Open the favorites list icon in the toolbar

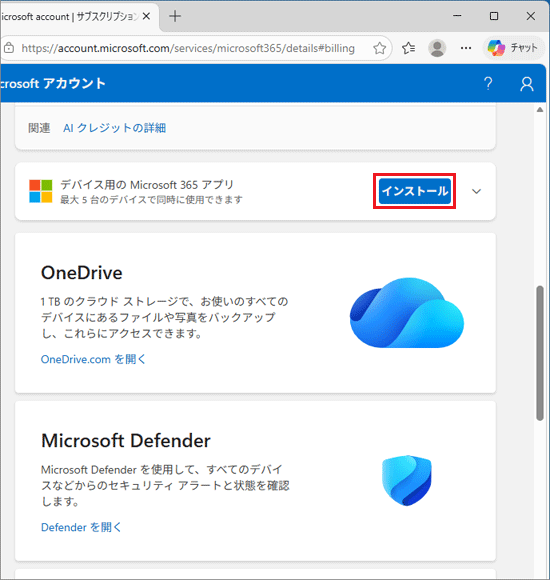[x=408, y=48]
